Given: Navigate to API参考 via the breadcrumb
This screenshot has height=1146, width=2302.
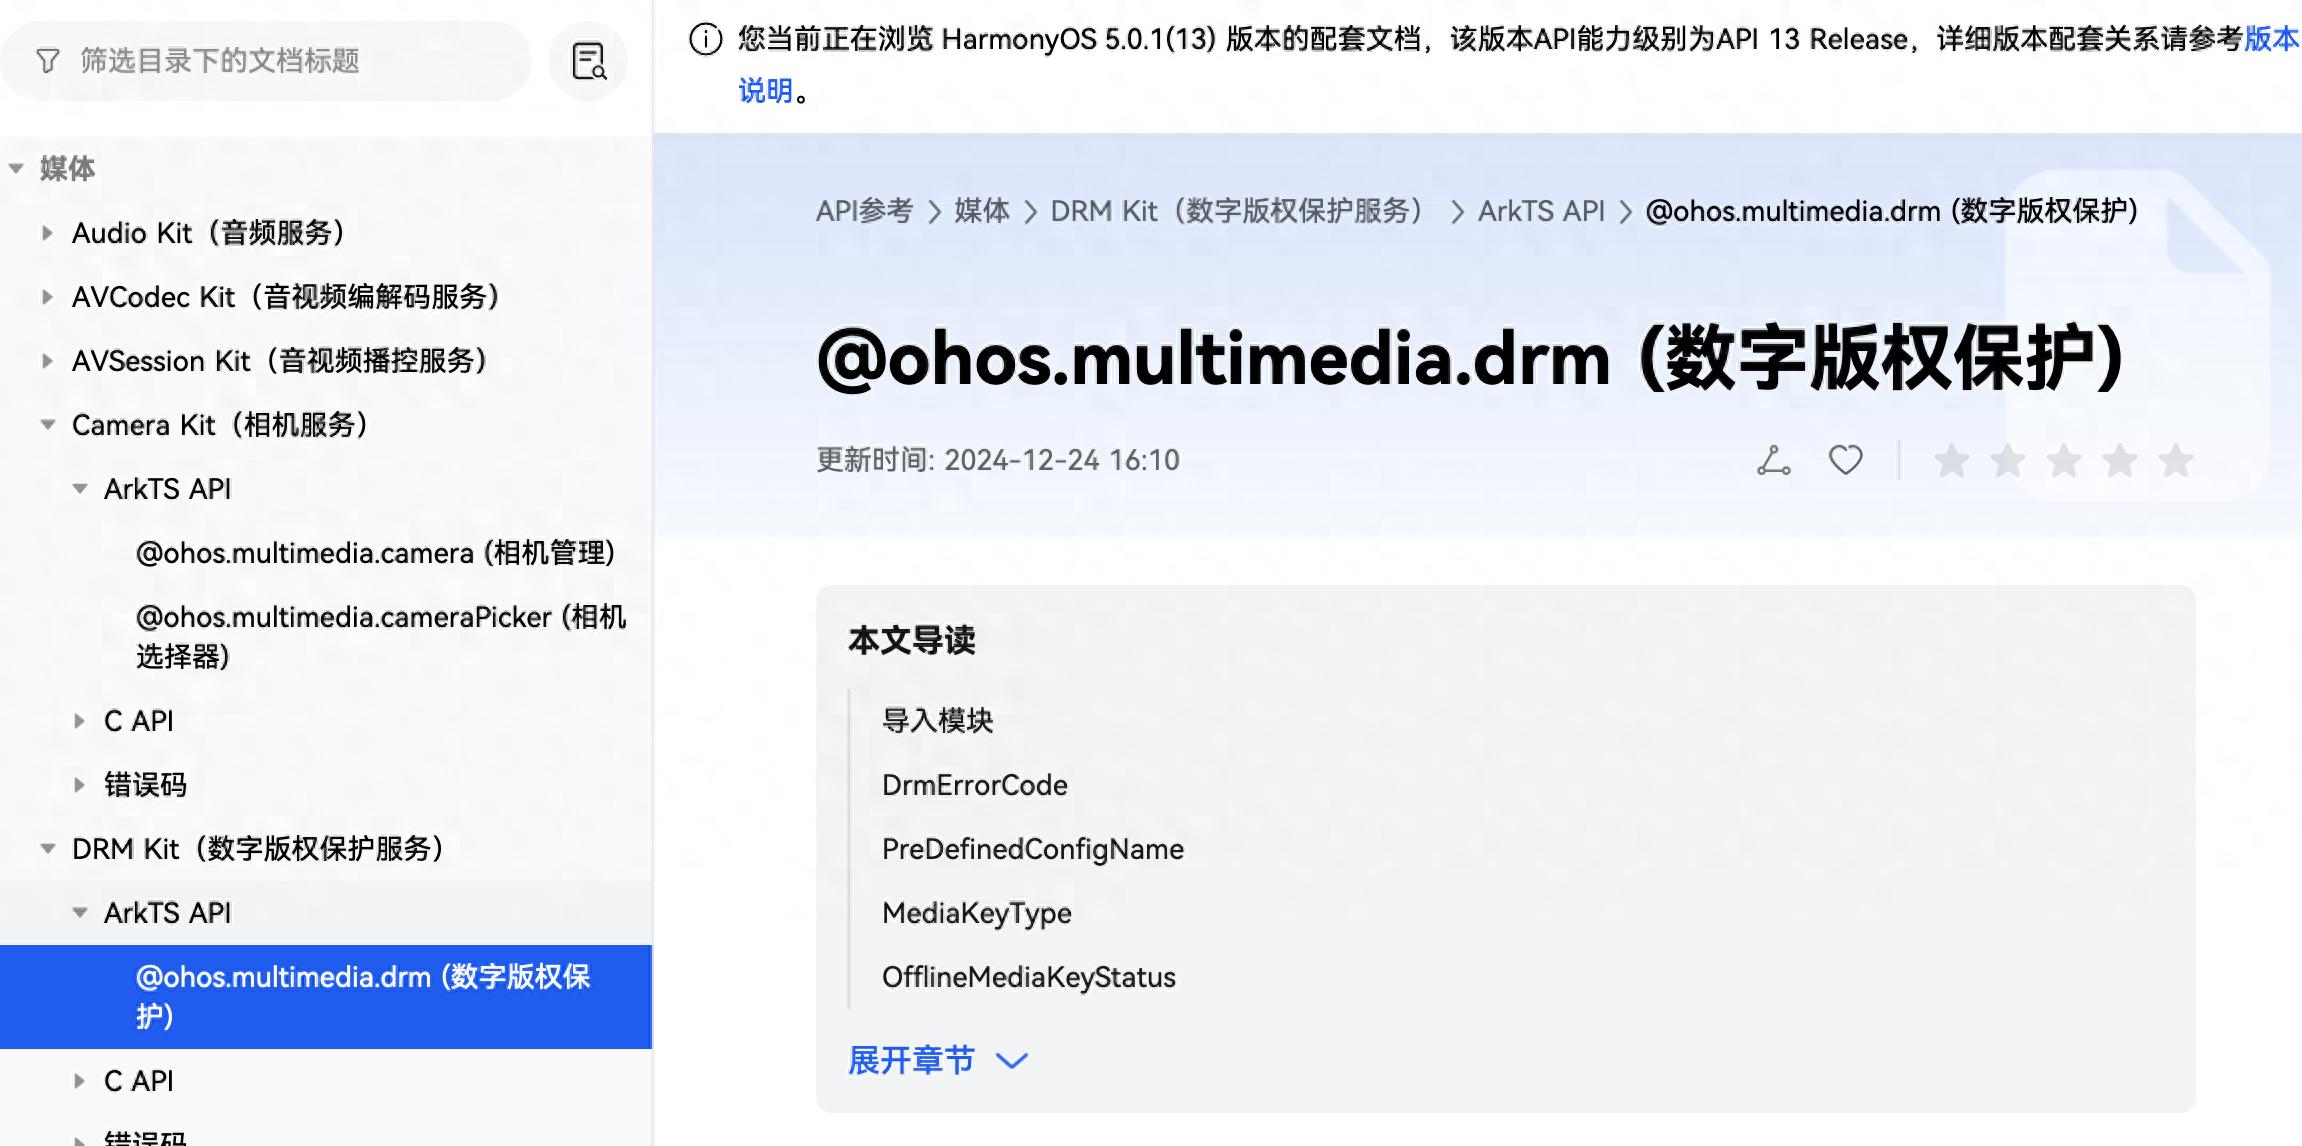Looking at the screenshot, I should (x=866, y=211).
